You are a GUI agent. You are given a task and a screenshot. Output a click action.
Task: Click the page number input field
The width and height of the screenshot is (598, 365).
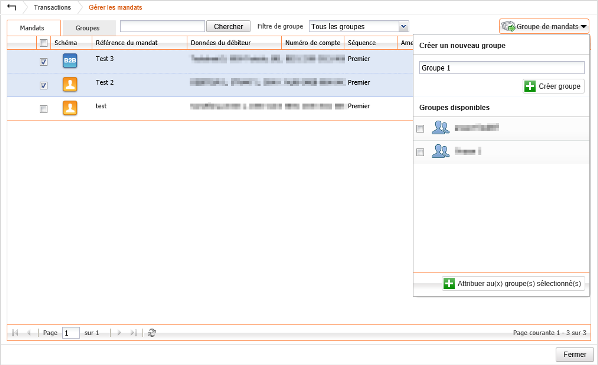(x=71, y=333)
